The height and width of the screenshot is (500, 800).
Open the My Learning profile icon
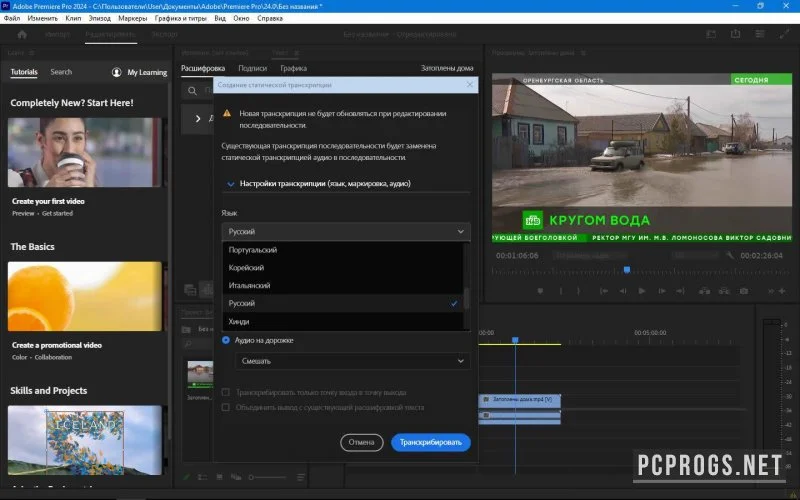[x=116, y=72]
